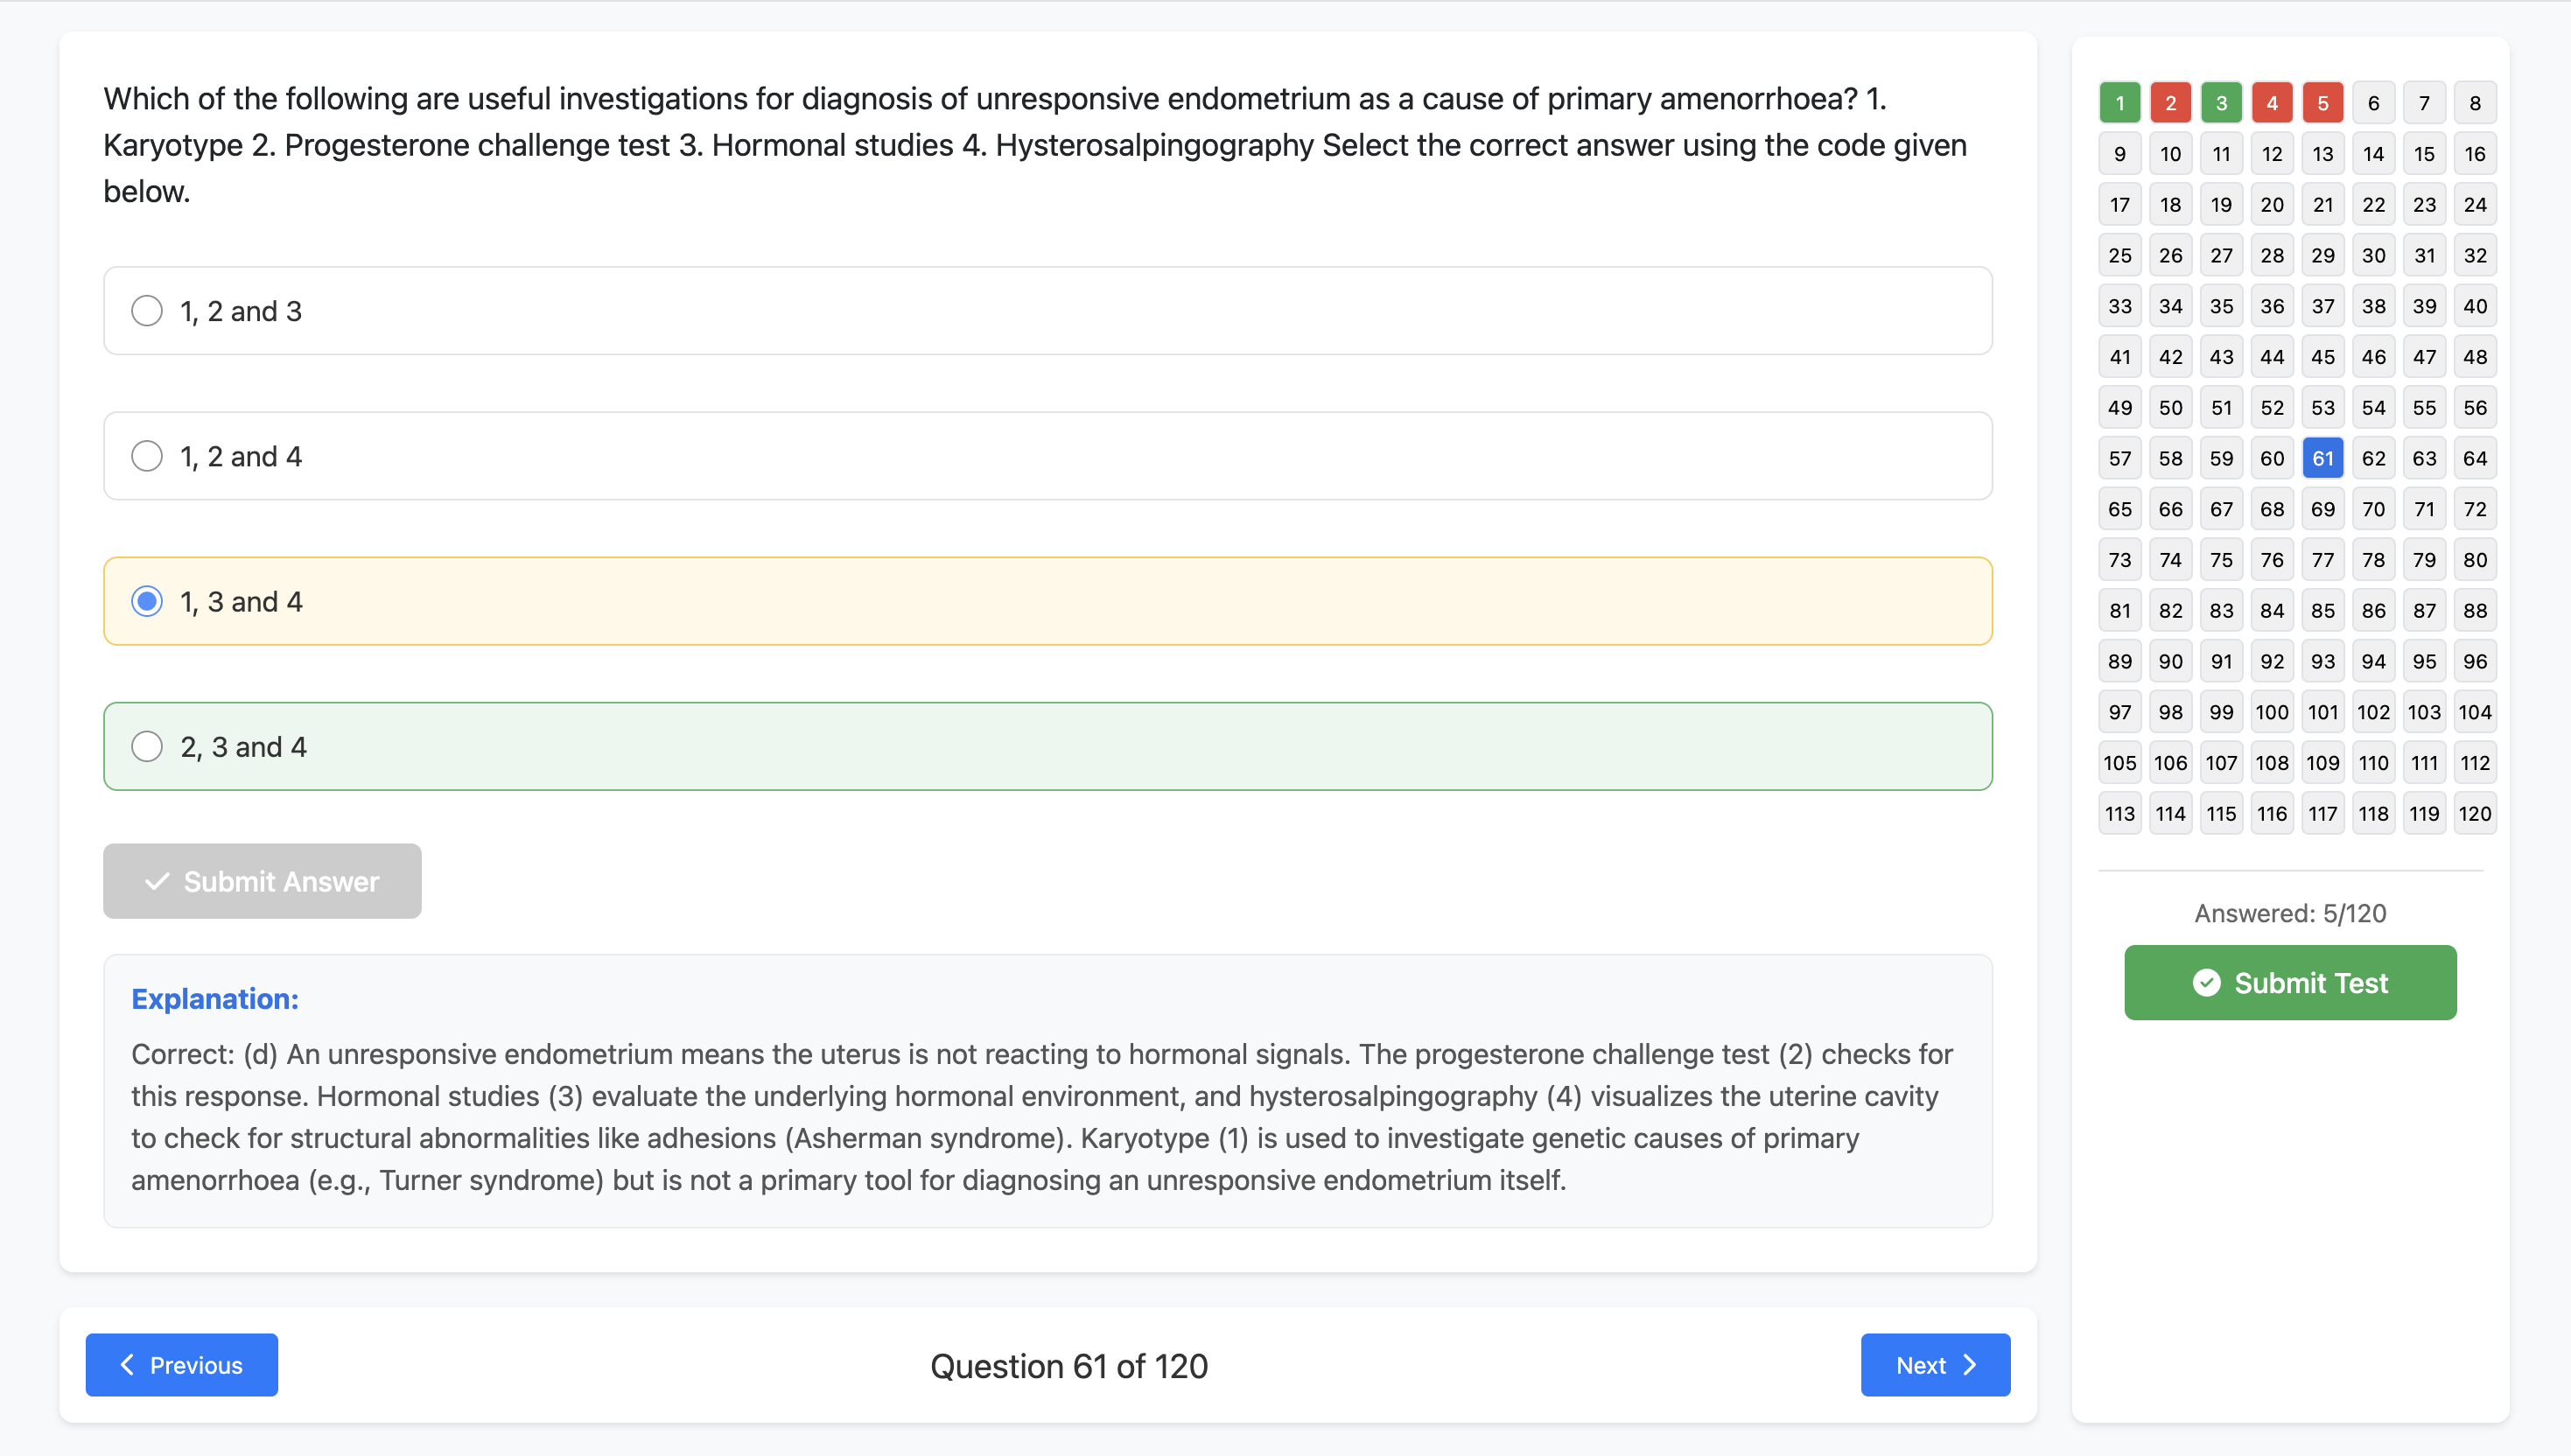Click the check-circle icon on Submit Test
This screenshot has height=1456, width=2571.
2207,983
